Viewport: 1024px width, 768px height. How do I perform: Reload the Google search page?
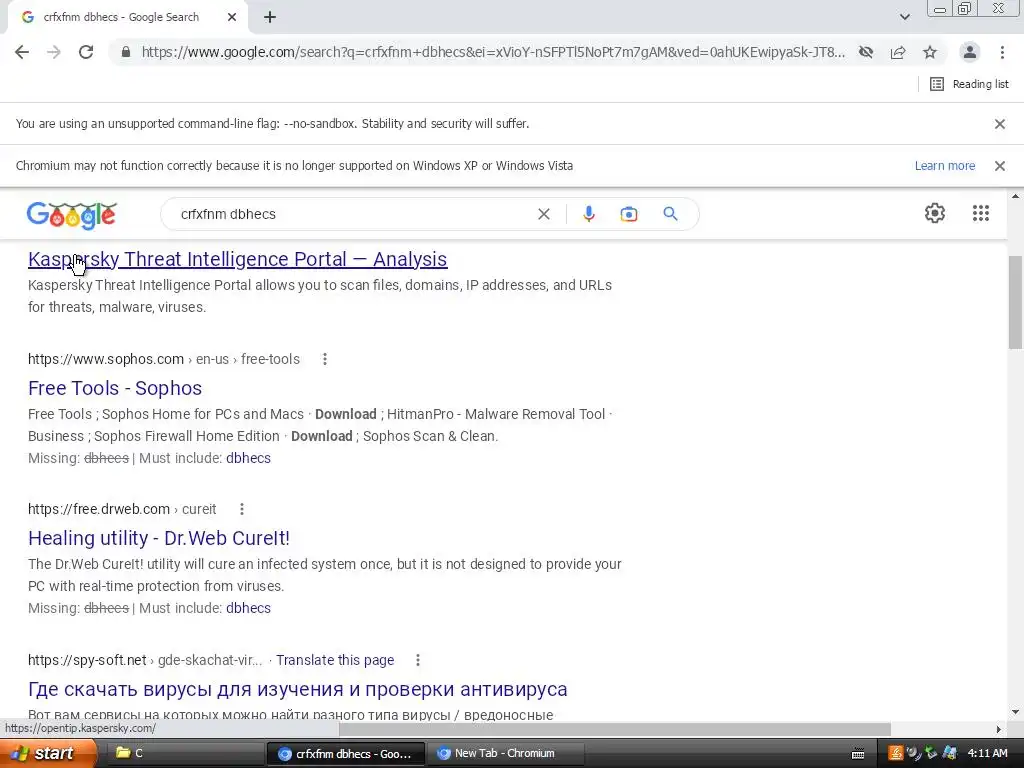[86, 52]
